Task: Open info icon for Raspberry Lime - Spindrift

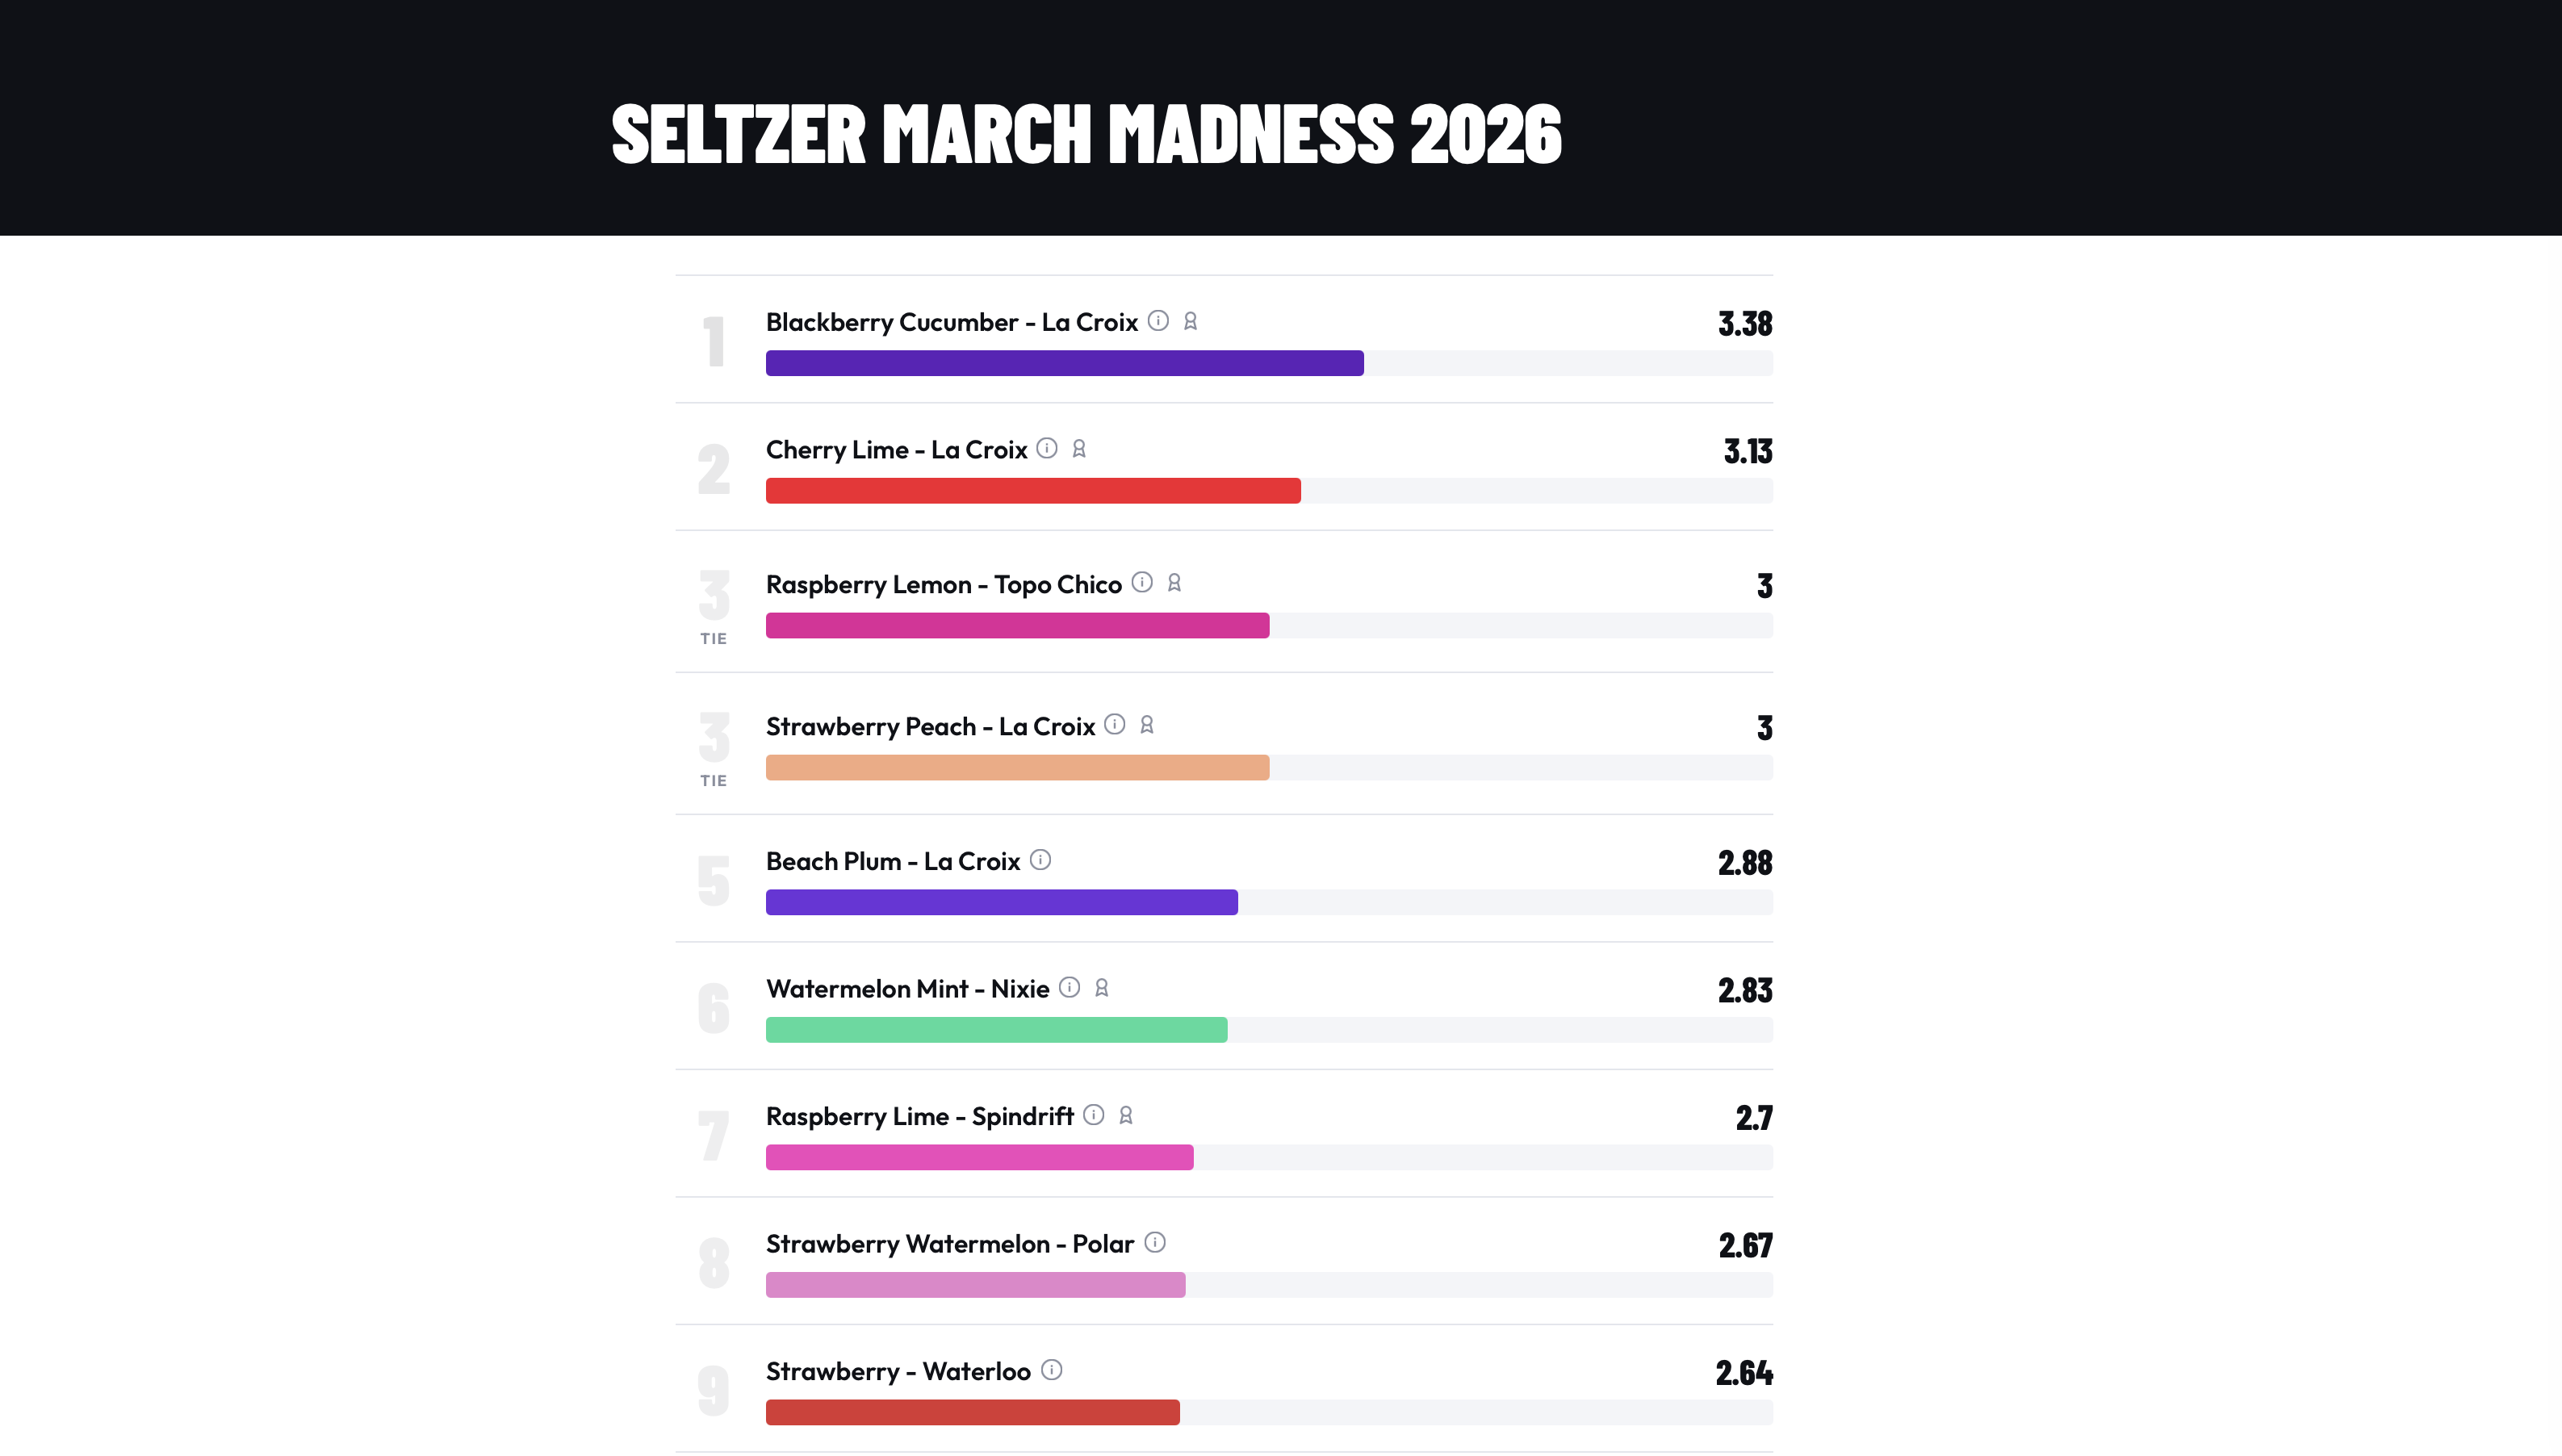Action: click(x=1094, y=1115)
